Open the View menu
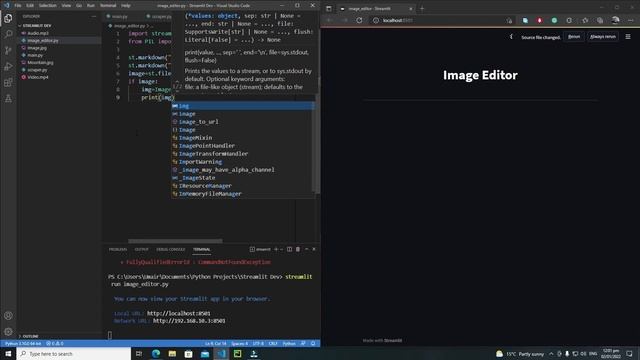 pyautogui.click(x=66, y=5)
